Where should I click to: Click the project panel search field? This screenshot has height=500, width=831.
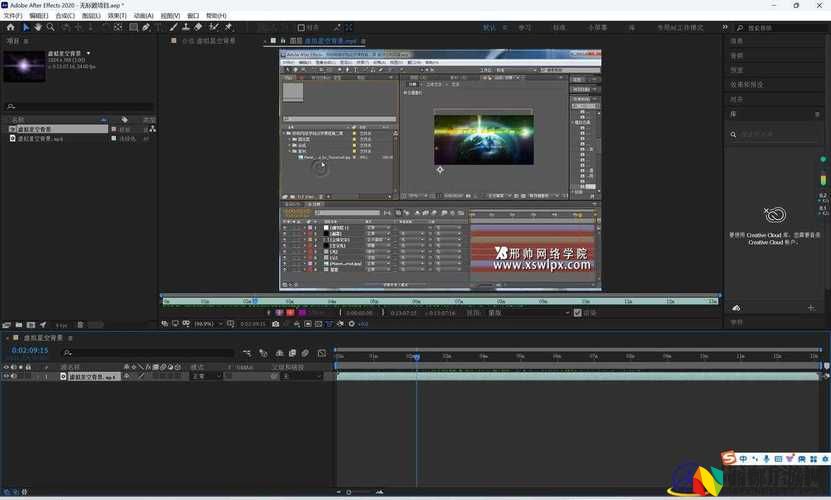click(x=79, y=107)
